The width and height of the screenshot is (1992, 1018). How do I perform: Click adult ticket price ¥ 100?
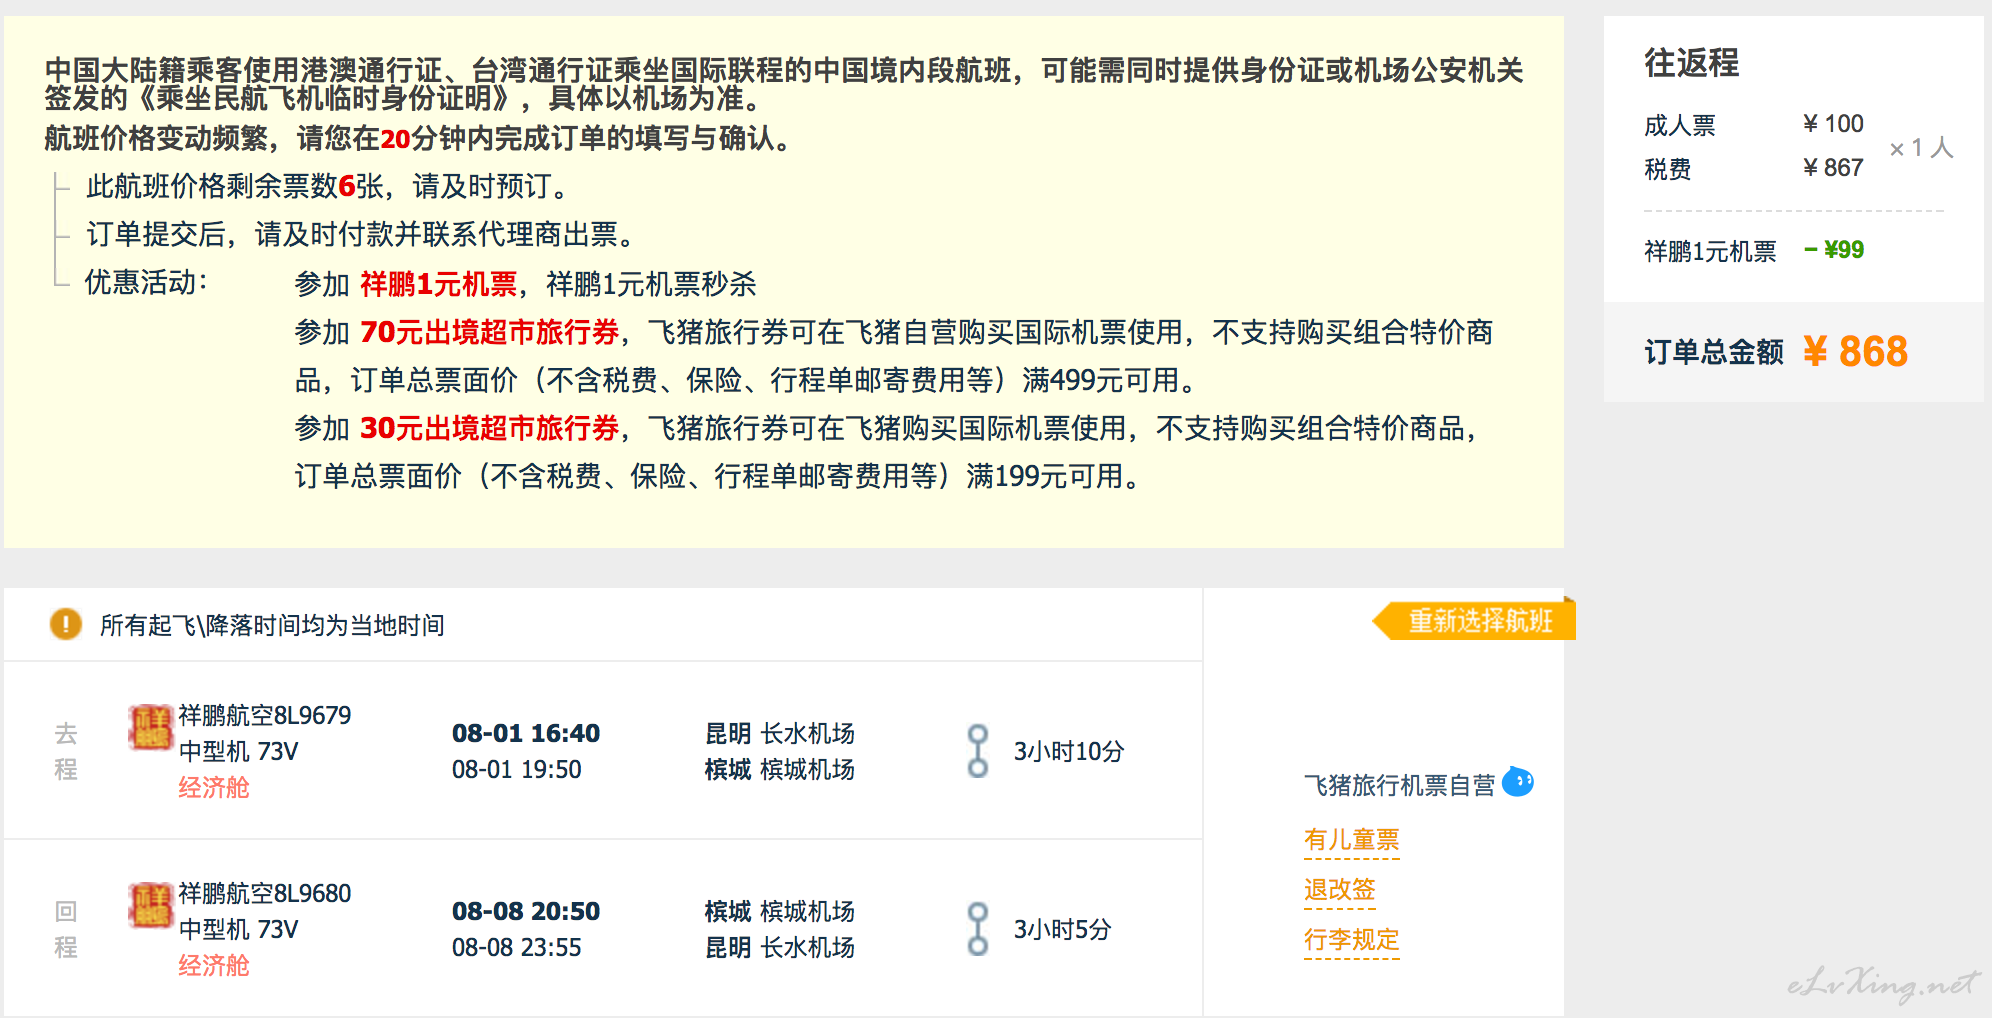1833,124
